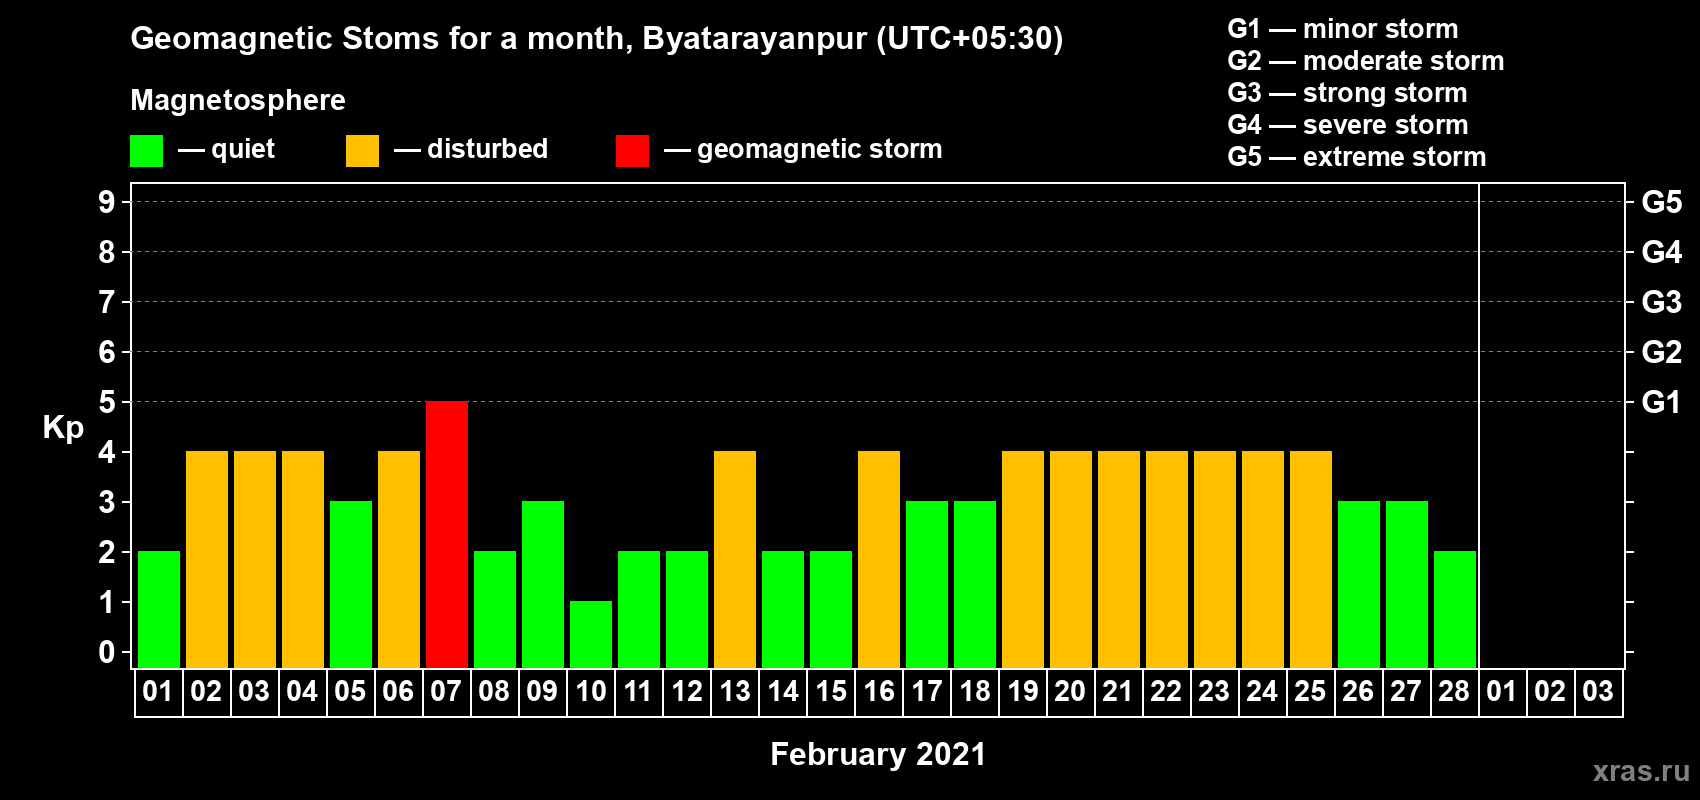Click the date label '24' on x-axis

click(1262, 691)
